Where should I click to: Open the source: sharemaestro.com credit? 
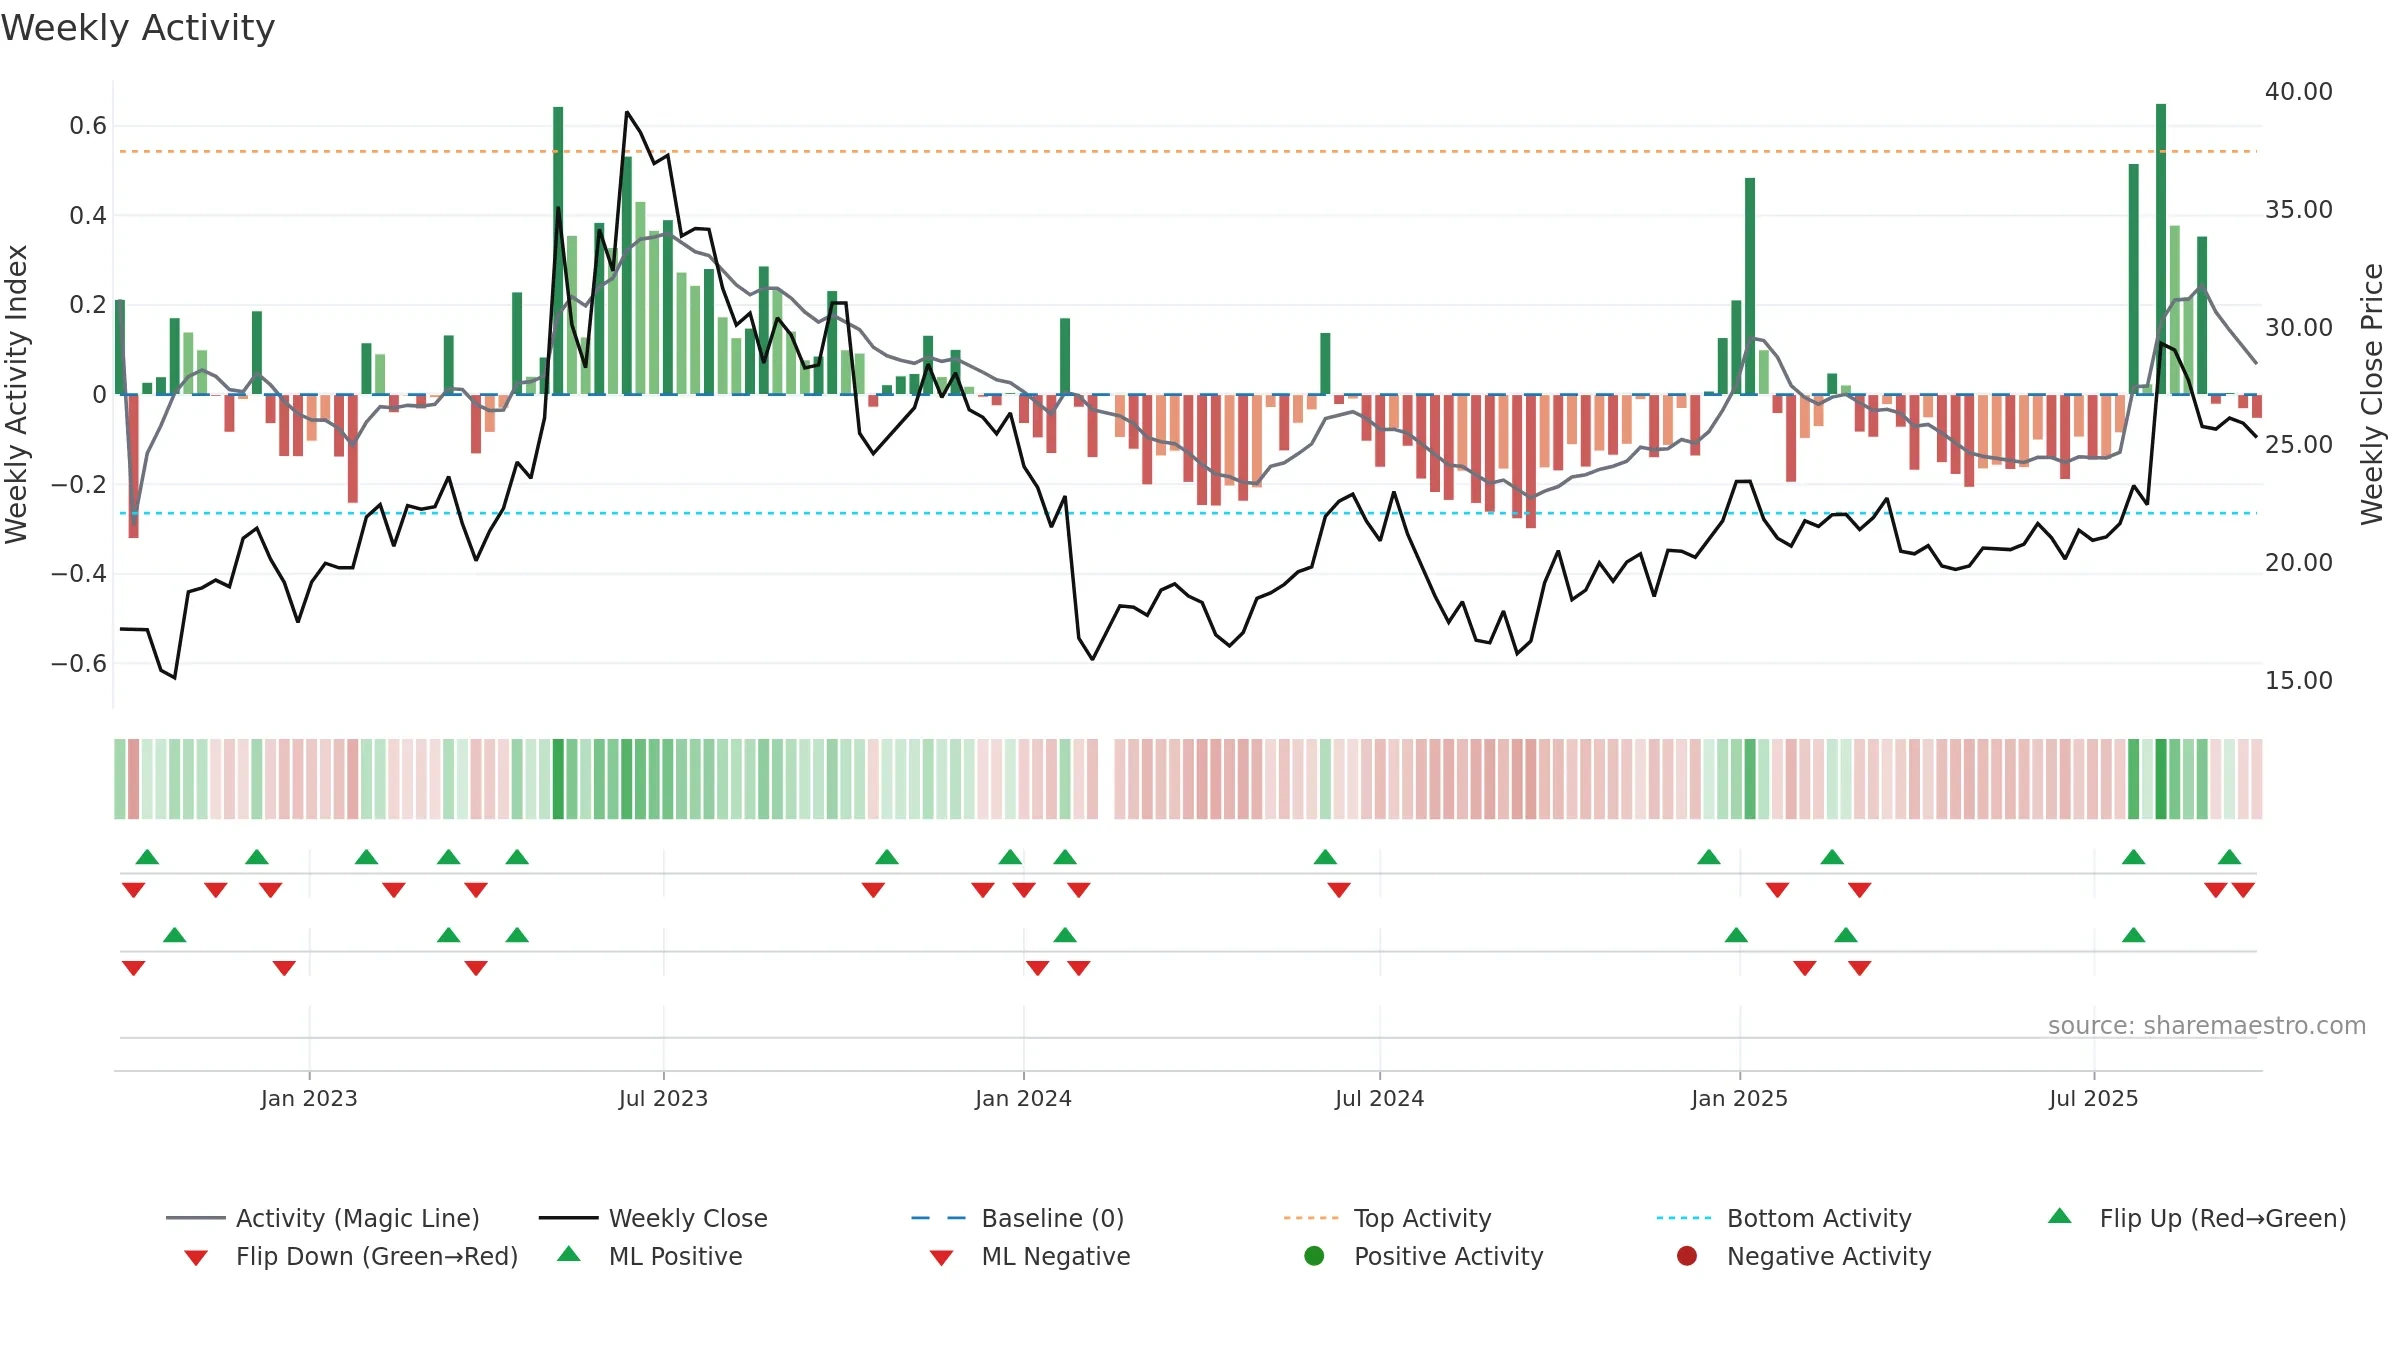pos(2207,1025)
